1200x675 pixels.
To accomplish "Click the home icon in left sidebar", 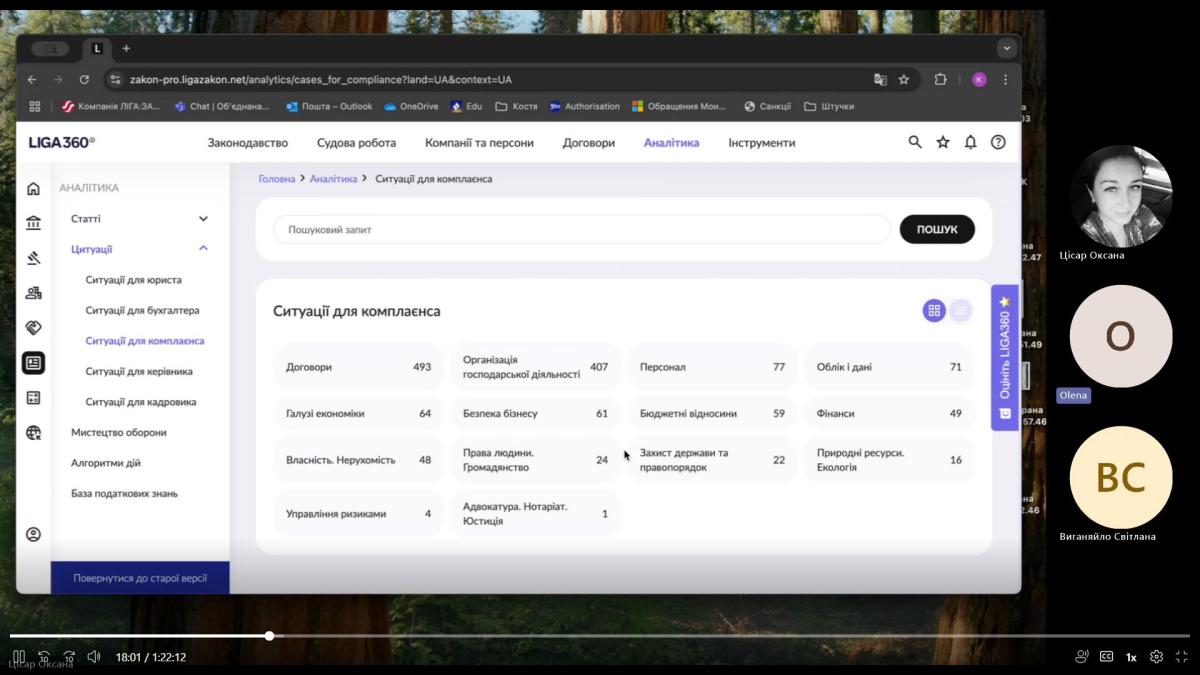I will tap(33, 188).
